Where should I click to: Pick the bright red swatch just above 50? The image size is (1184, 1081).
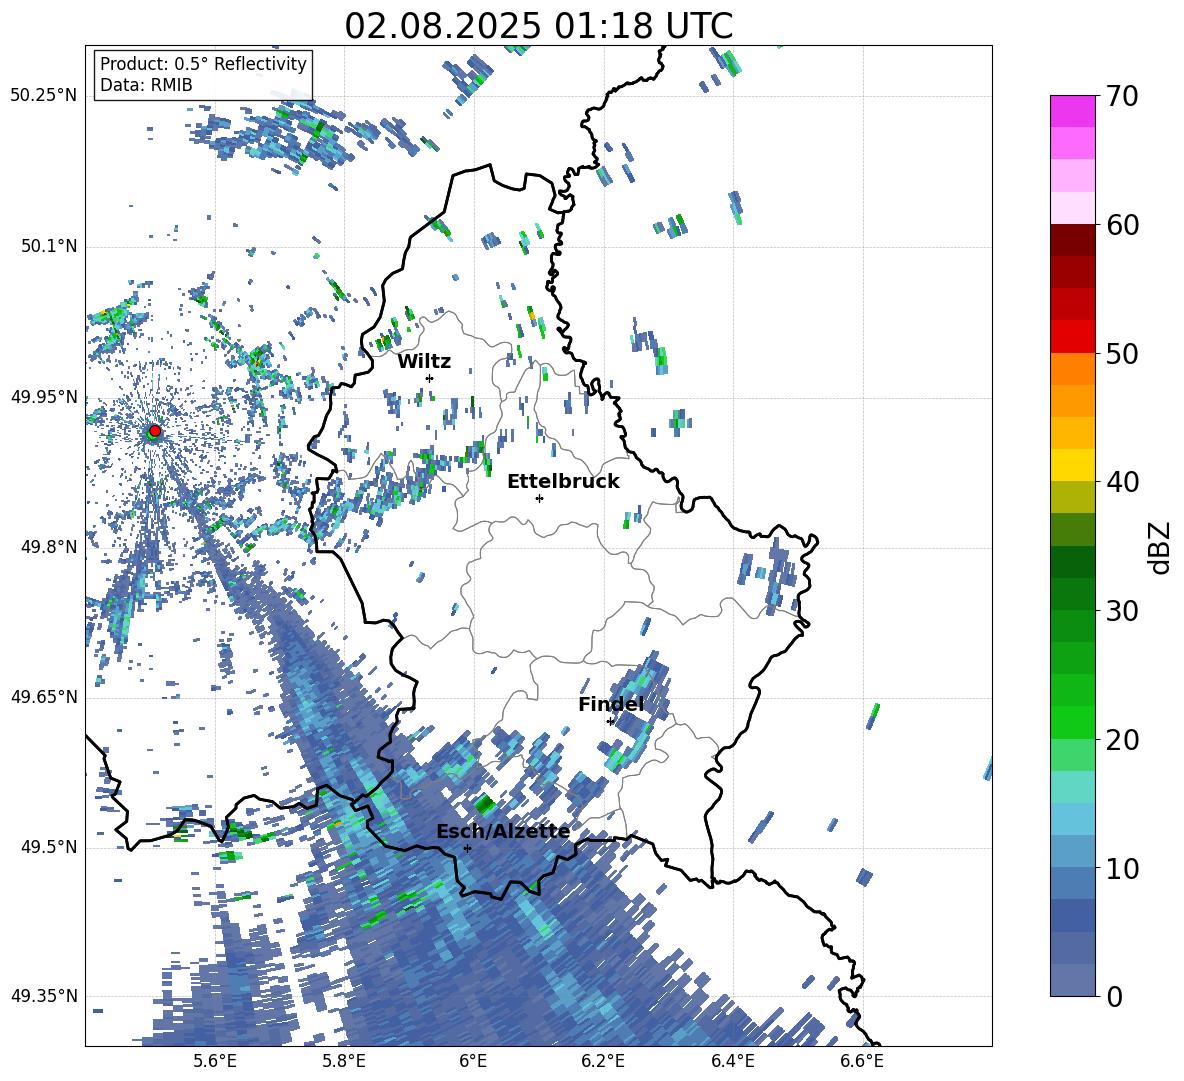pos(1072,336)
